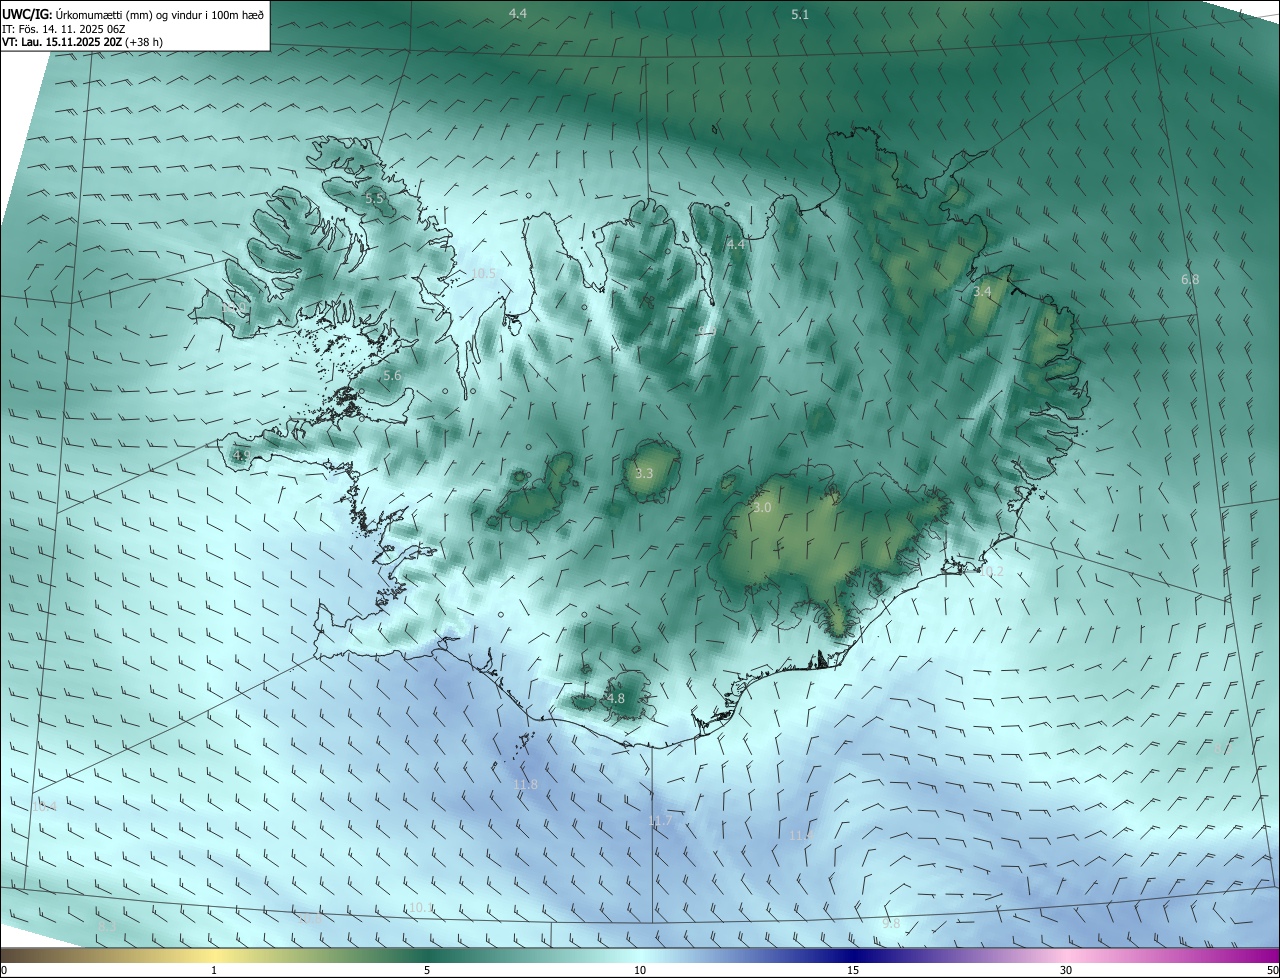Click the 11.8 value off south coast

click(x=525, y=785)
